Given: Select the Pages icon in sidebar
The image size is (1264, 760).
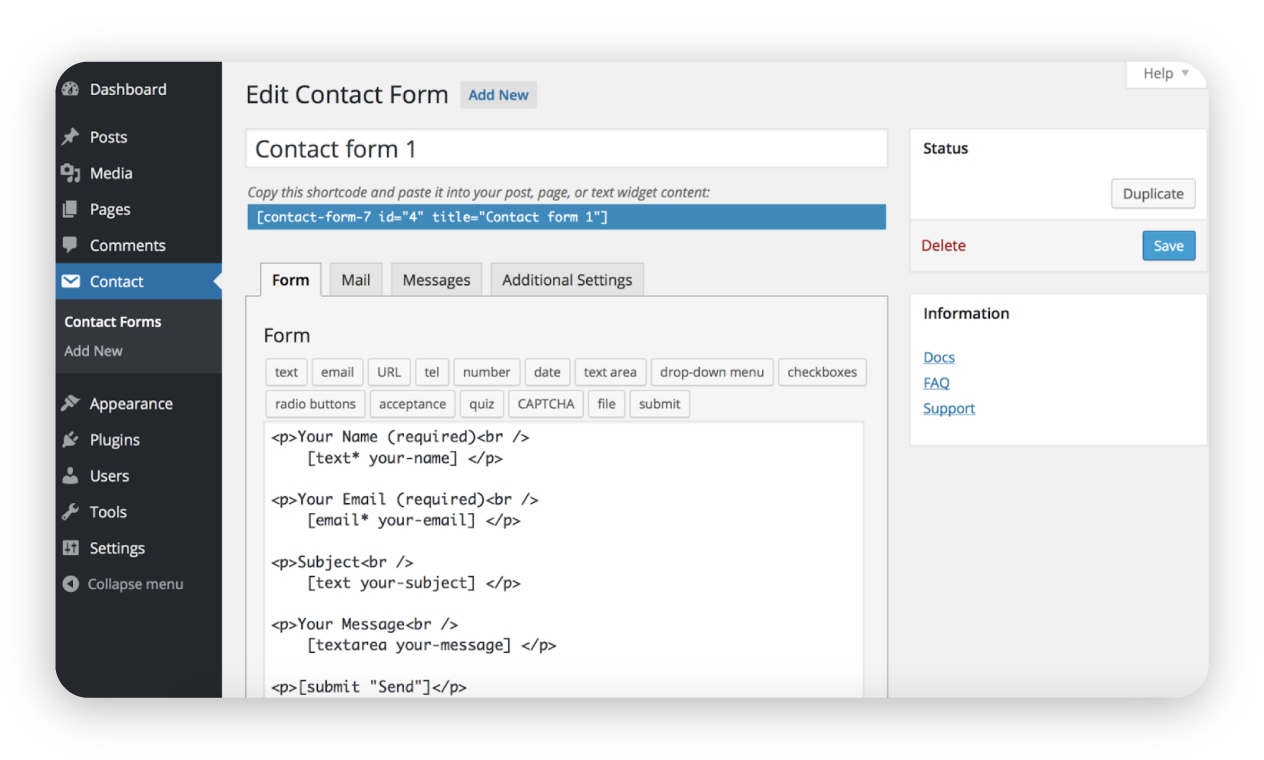Looking at the screenshot, I should coord(70,209).
